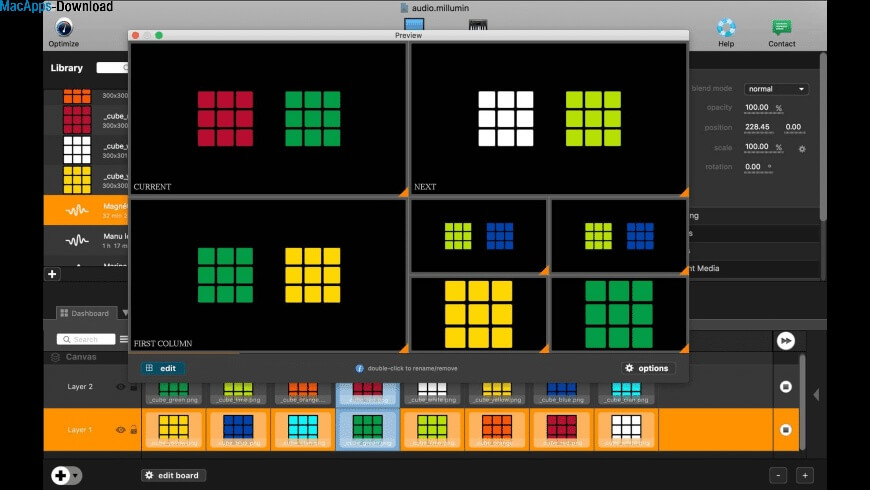Open the blend mode dropdown

point(775,89)
